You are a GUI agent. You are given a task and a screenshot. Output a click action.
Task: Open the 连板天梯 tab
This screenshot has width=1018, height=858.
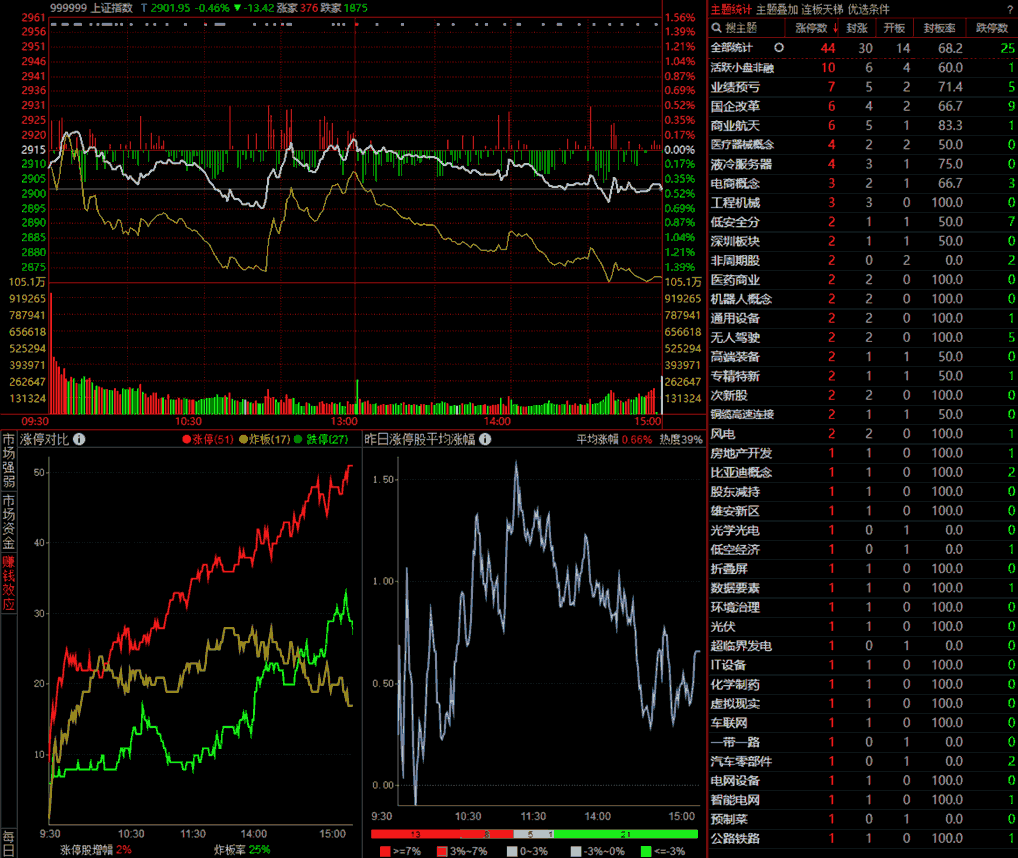point(822,9)
